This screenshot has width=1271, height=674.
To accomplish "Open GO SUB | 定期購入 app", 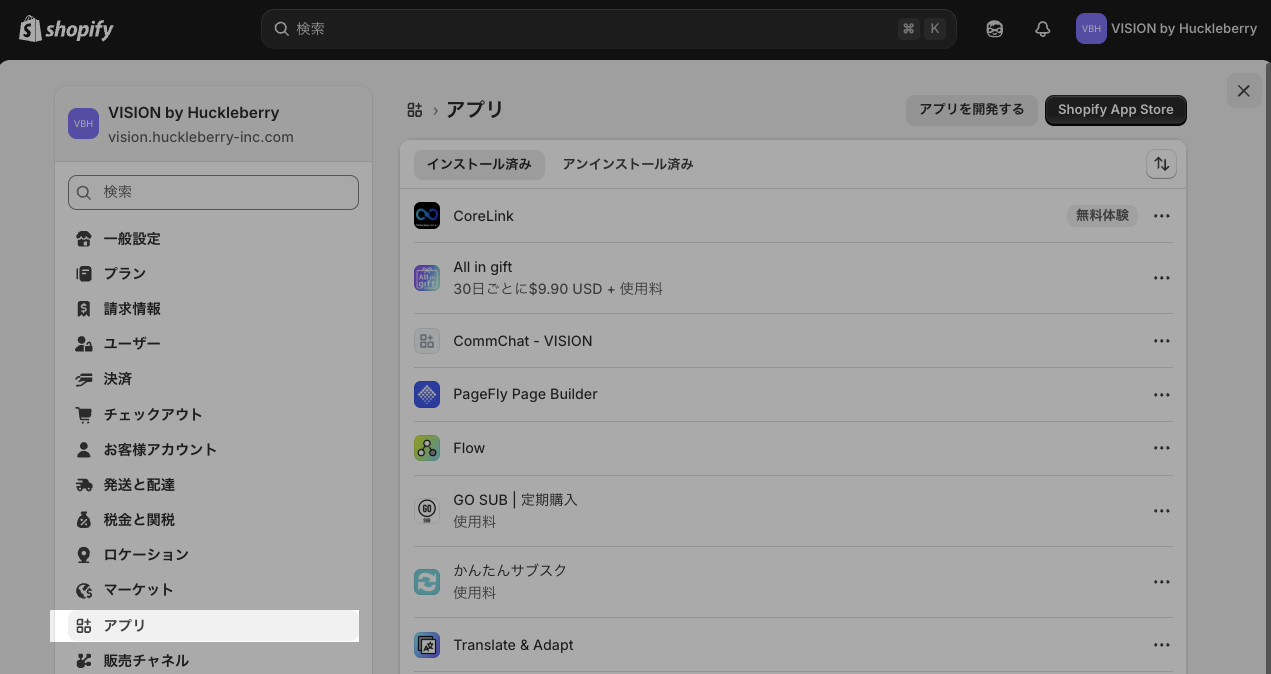I will click(793, 511).
